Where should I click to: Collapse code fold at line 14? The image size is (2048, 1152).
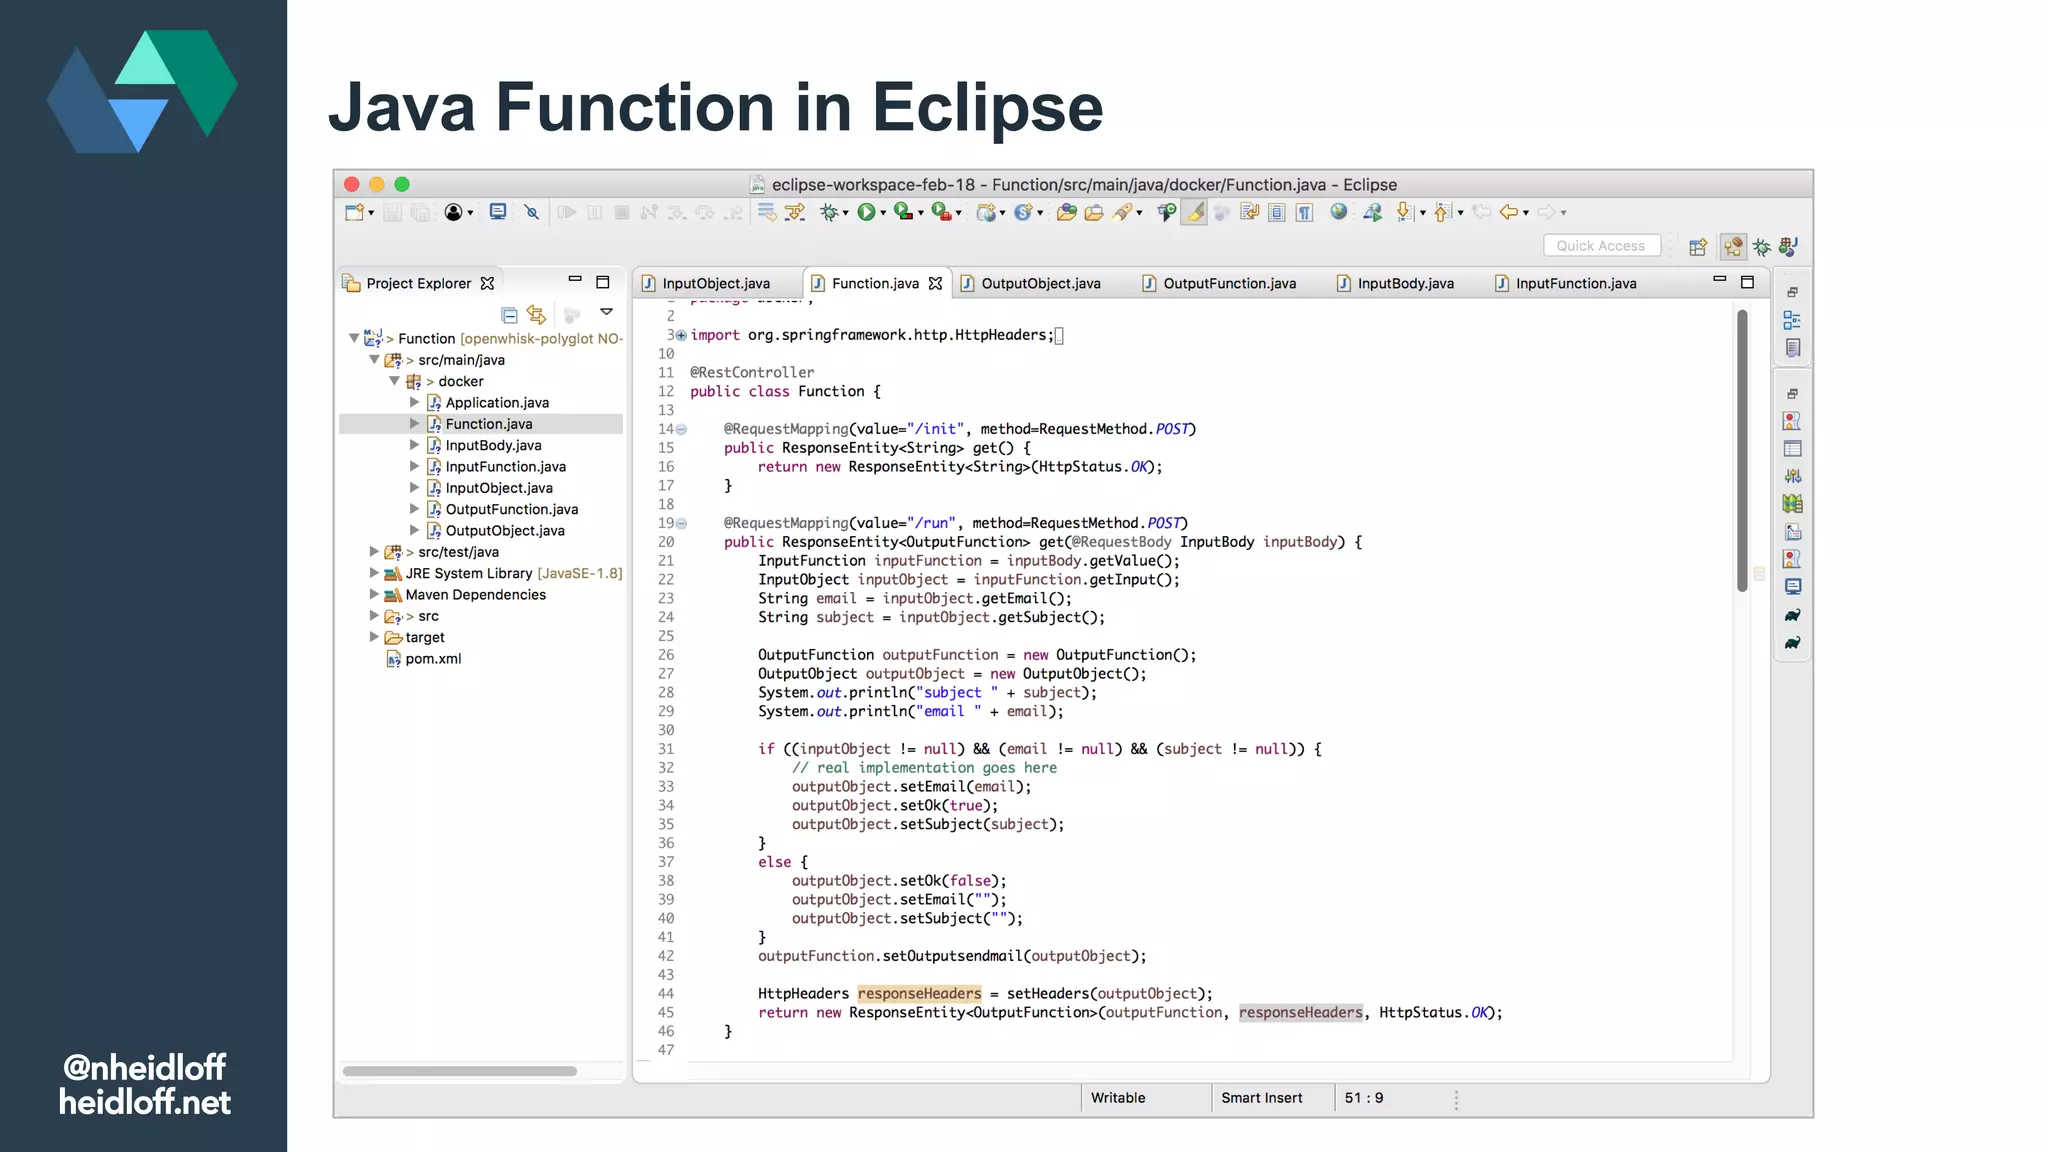click(681, 430)
